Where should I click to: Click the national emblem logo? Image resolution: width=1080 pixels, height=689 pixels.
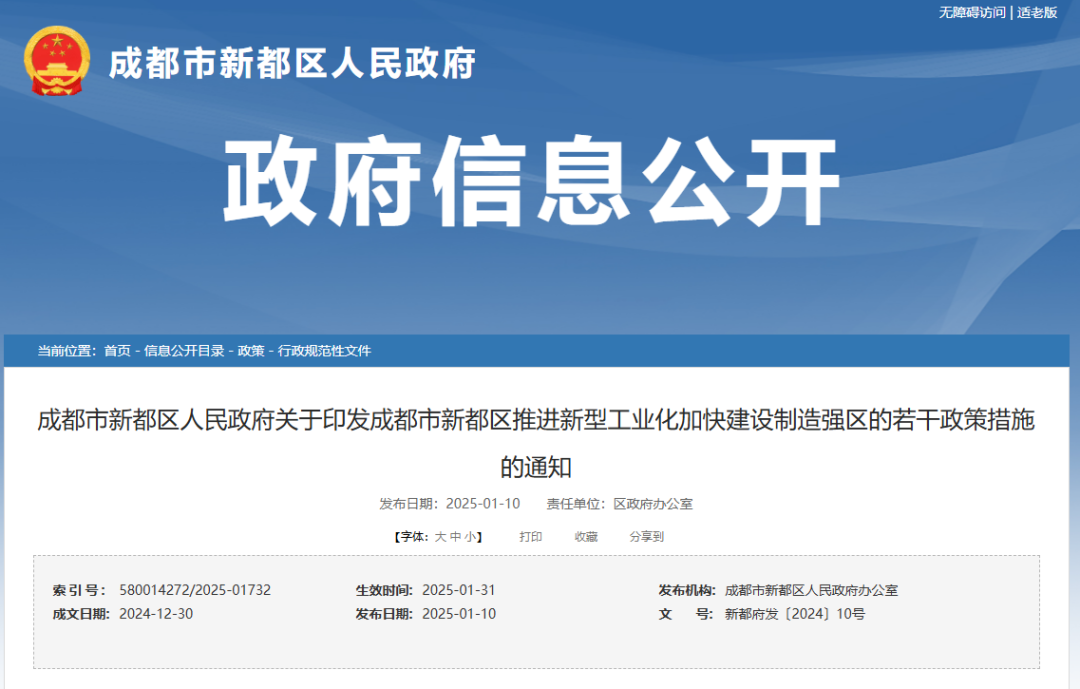click(56, 61)
